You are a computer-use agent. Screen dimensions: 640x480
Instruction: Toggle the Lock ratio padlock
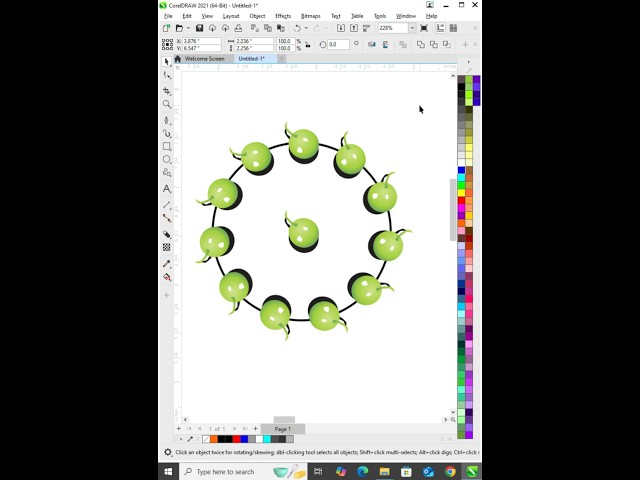pos(308,44)
